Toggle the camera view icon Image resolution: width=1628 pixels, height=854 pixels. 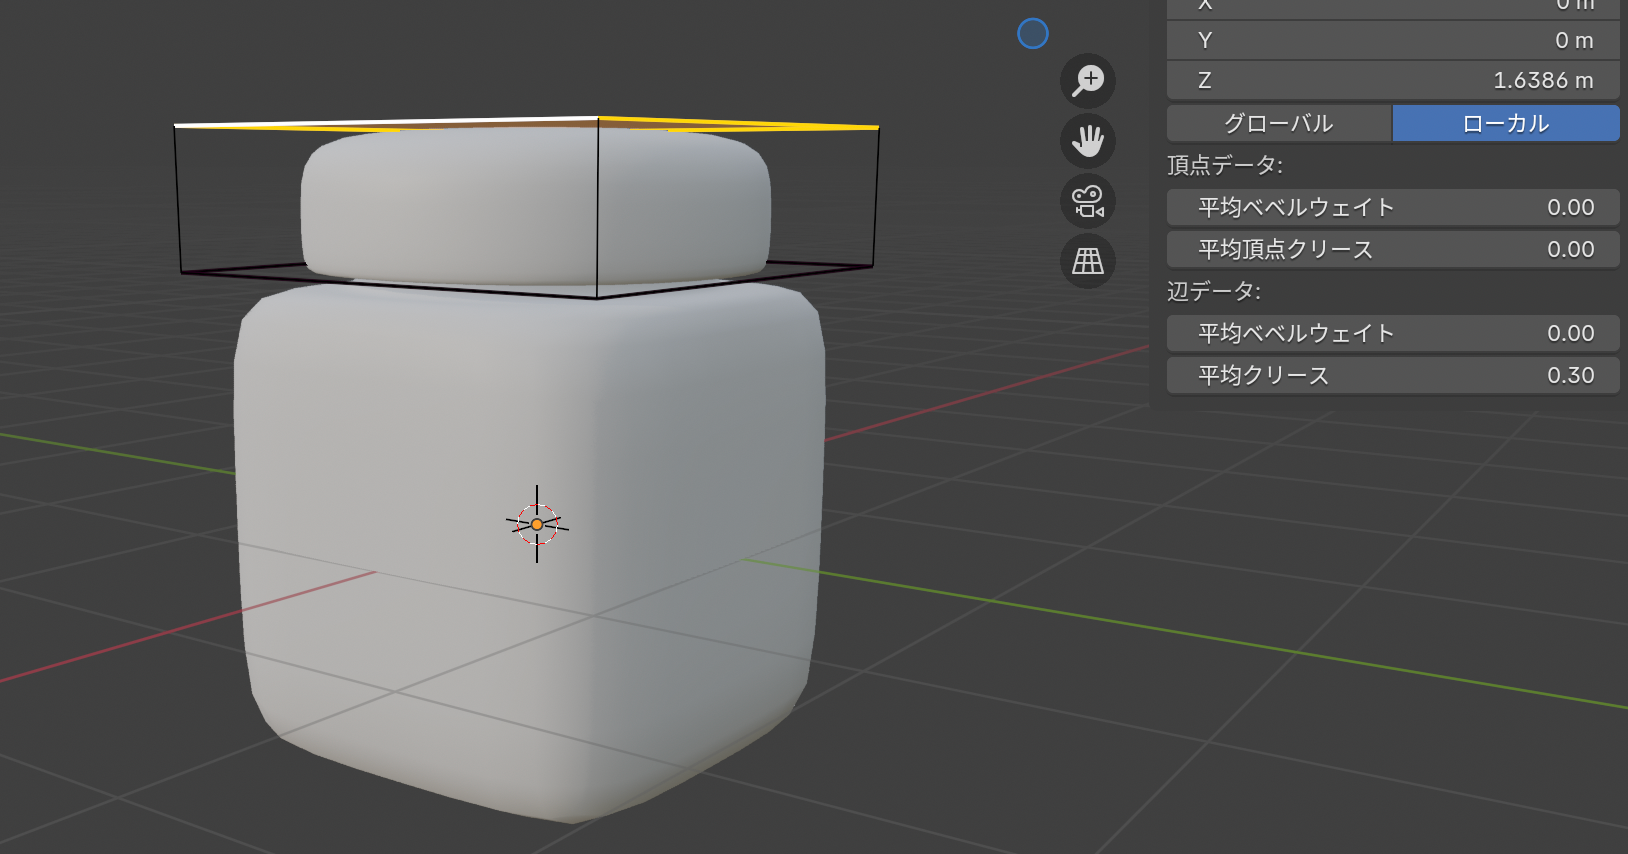1087,201
